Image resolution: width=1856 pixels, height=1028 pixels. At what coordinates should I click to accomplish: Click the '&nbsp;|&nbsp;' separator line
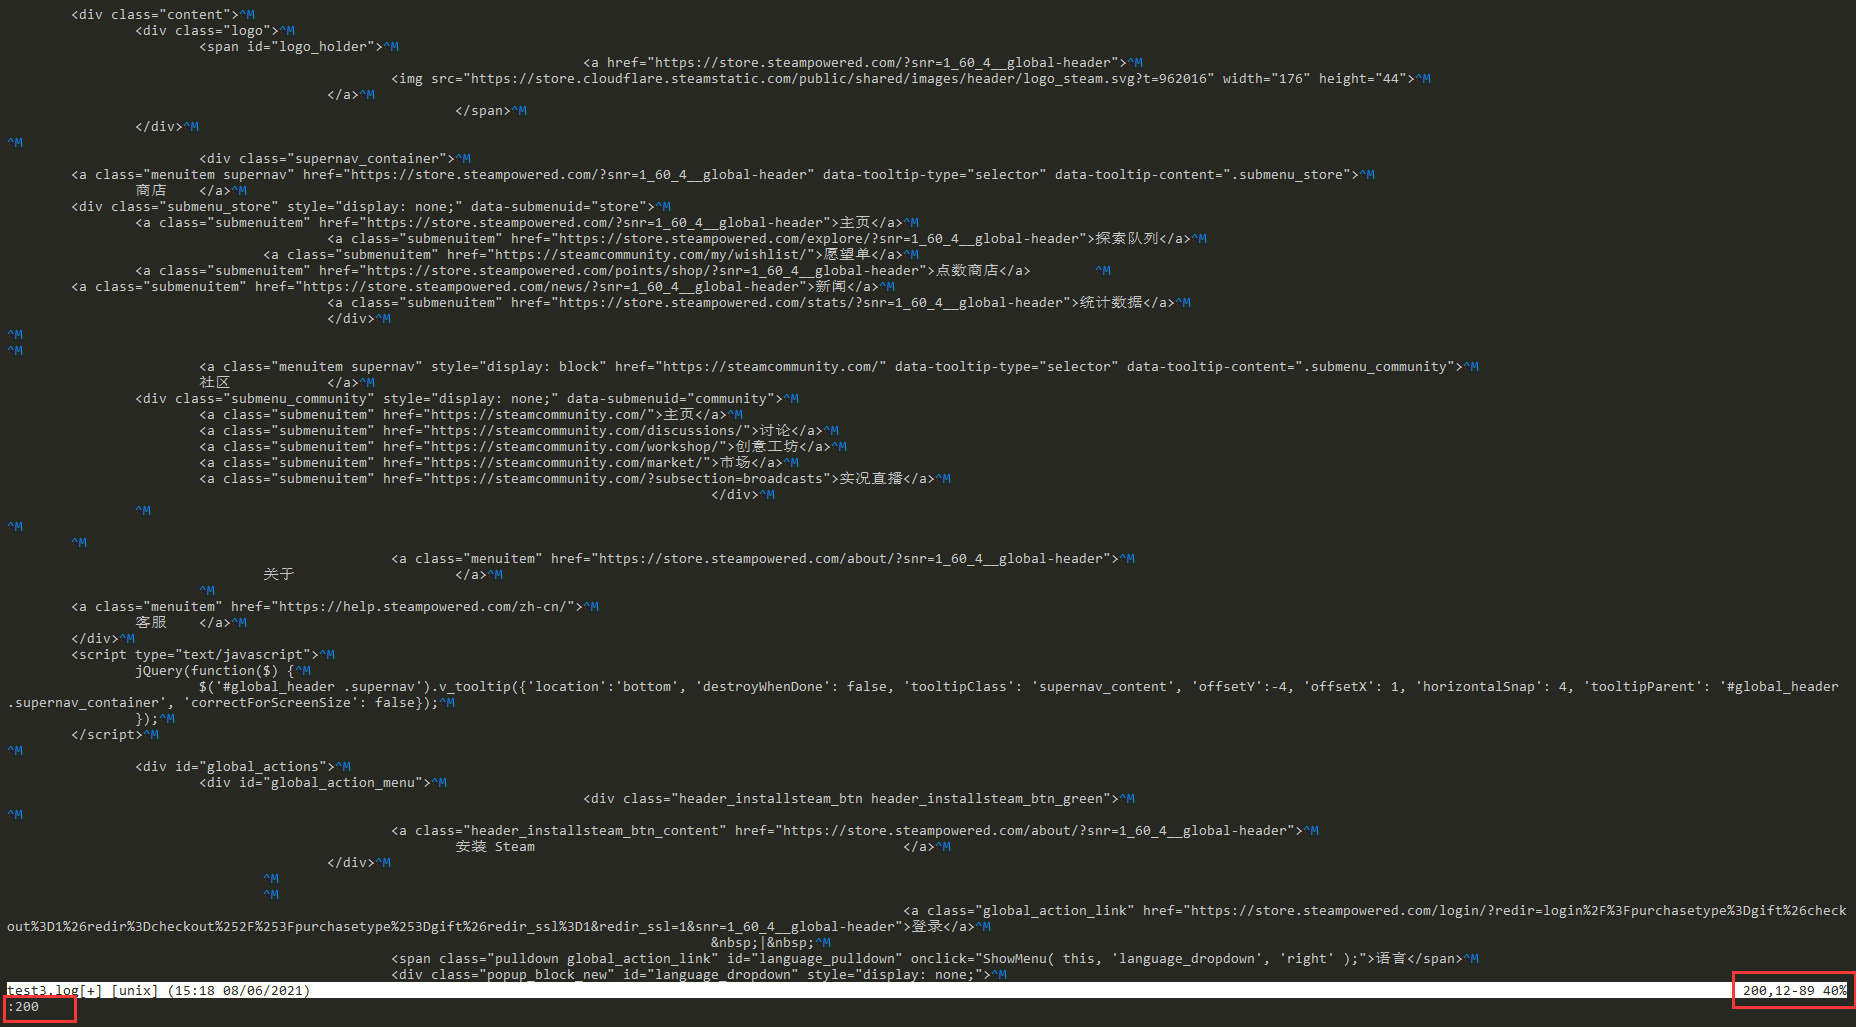pos(771,942)
